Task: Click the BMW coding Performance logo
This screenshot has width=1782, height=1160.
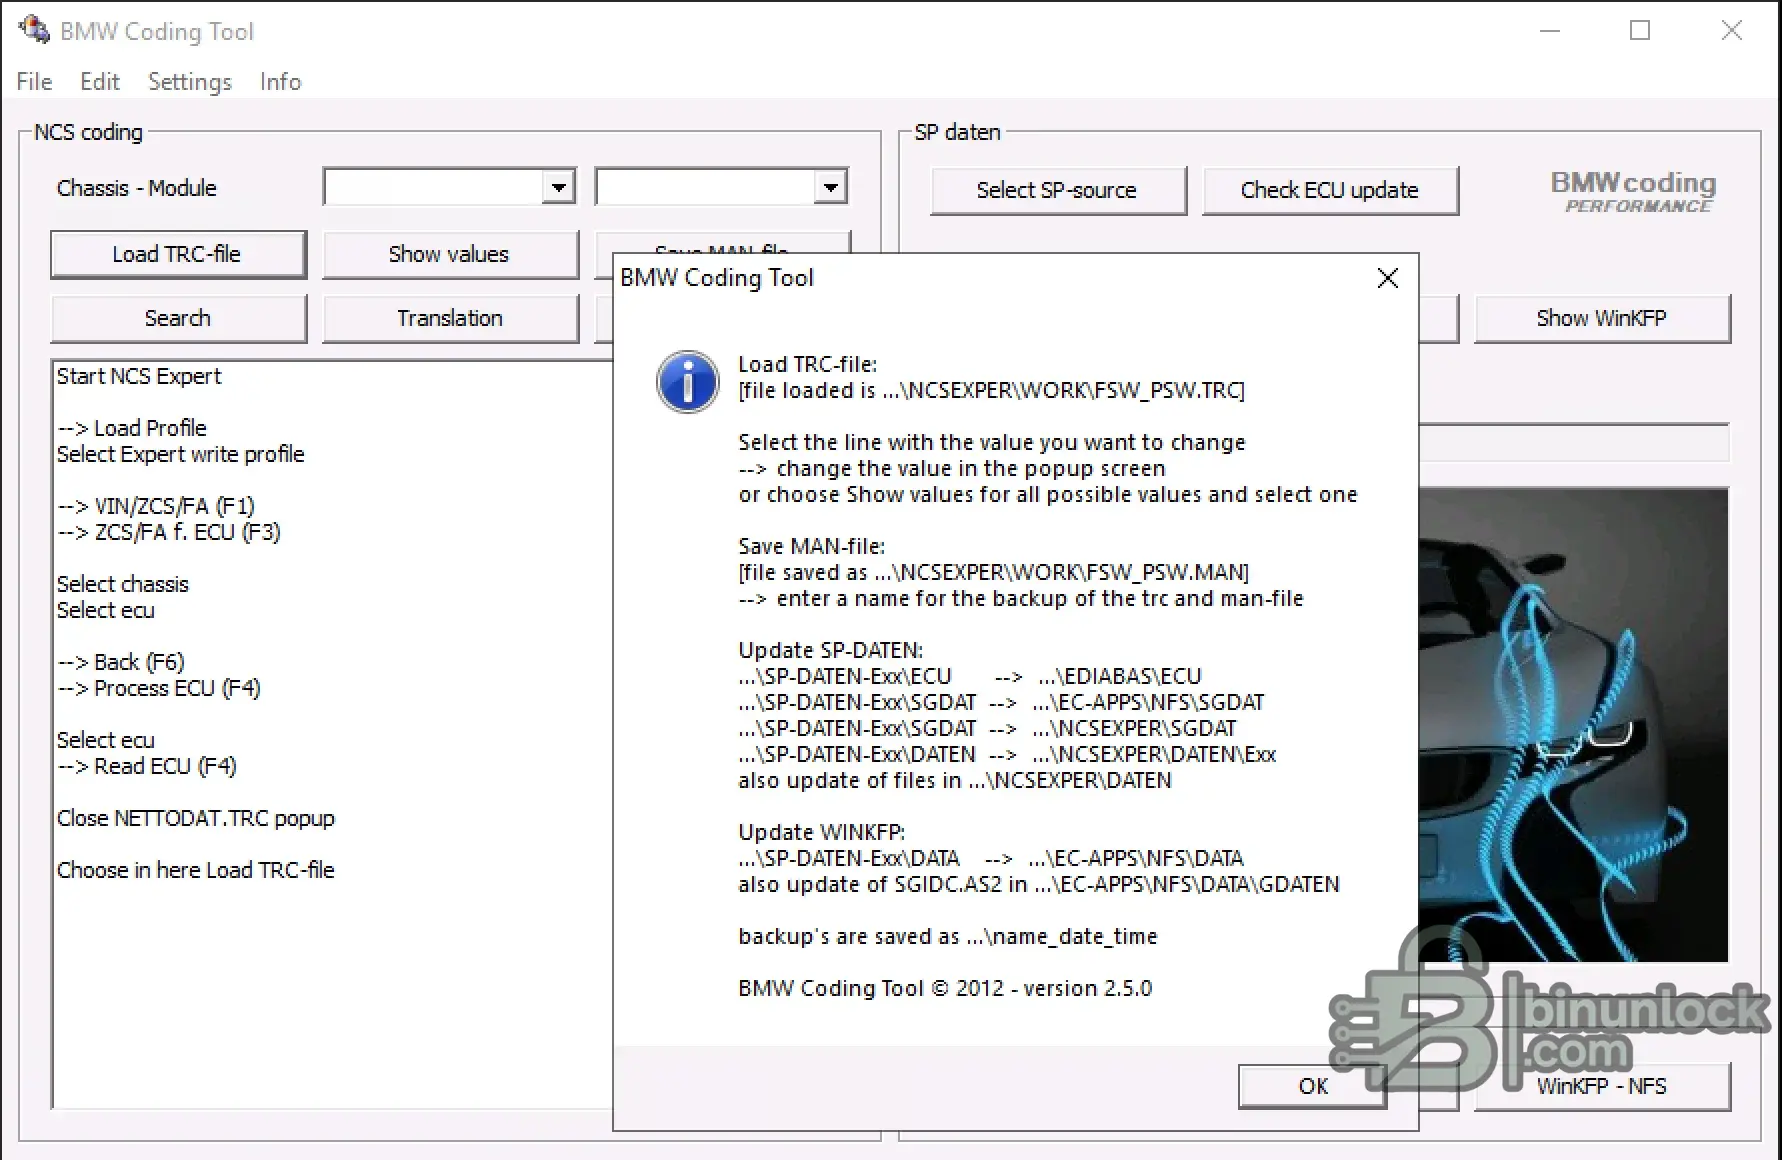Action: pyautogui.click(x=1634, y=190)
